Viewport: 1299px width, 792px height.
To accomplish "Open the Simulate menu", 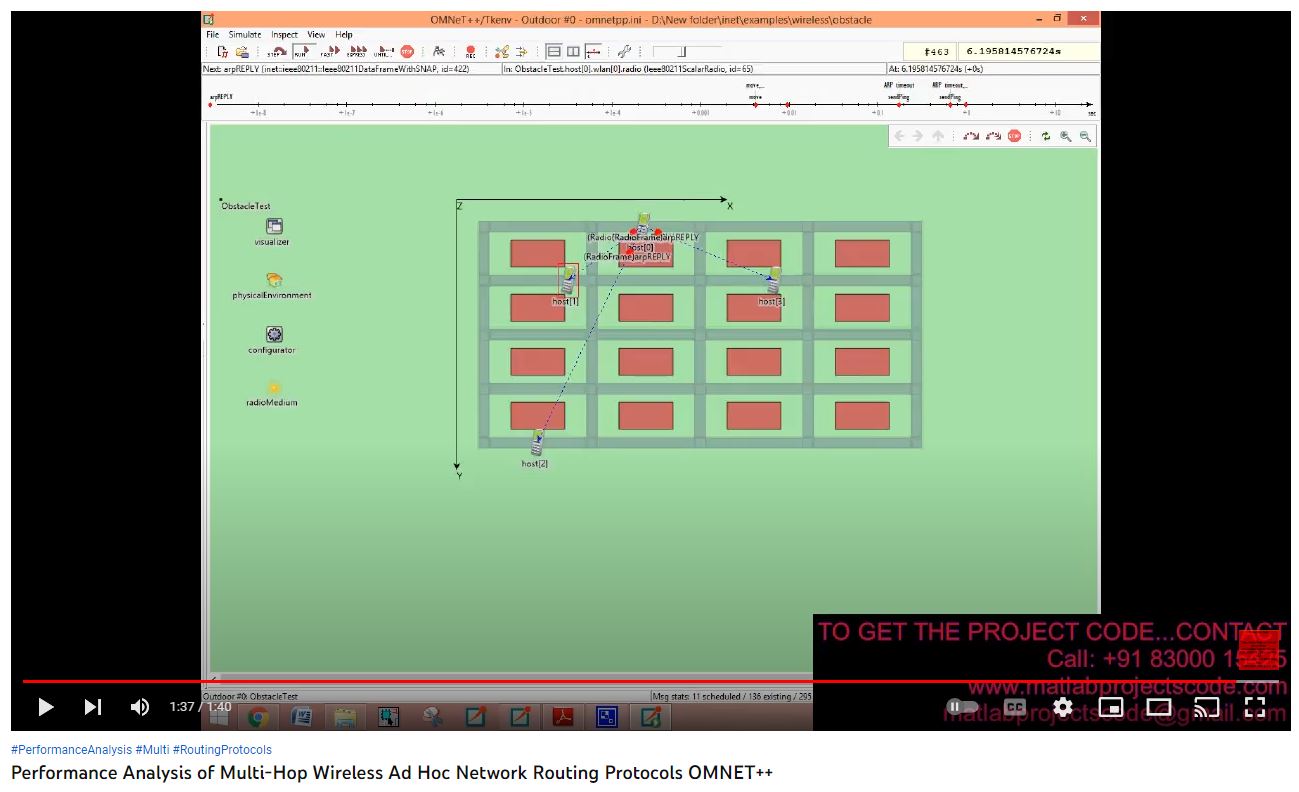I will click(245, 34).
